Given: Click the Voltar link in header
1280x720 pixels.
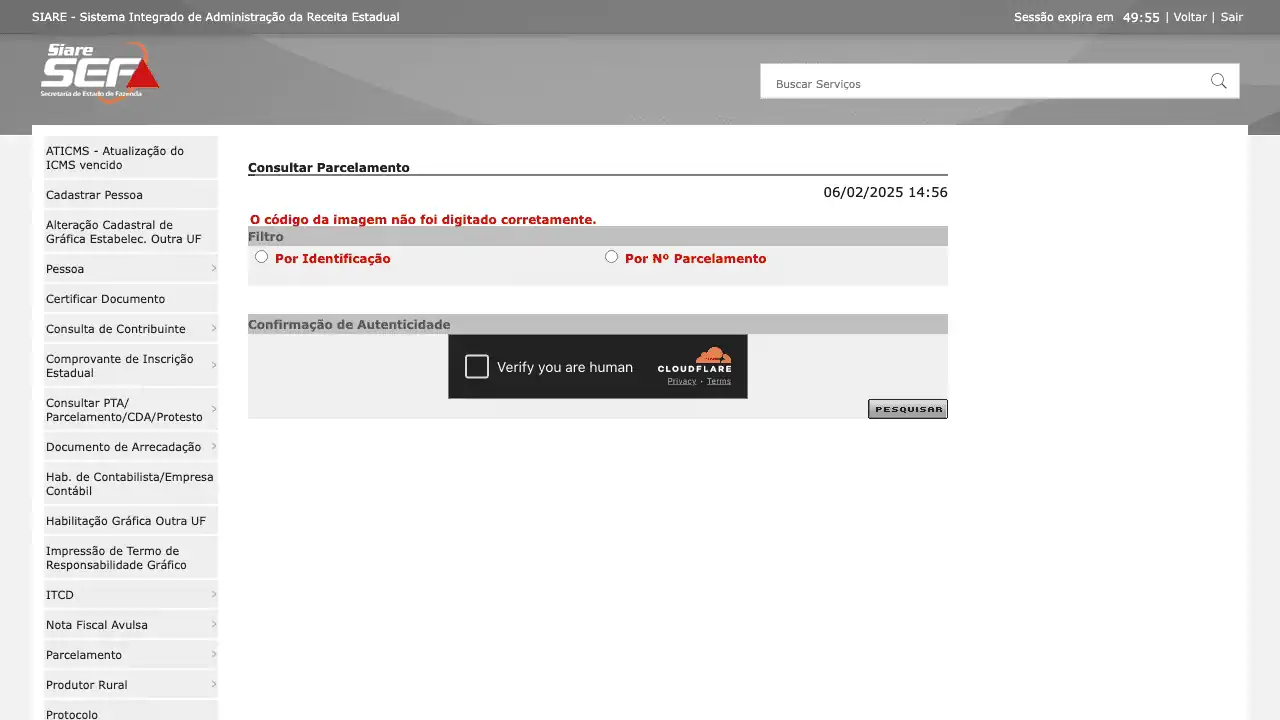Looking at the screenshot, I should click(x=1189, y=17).
